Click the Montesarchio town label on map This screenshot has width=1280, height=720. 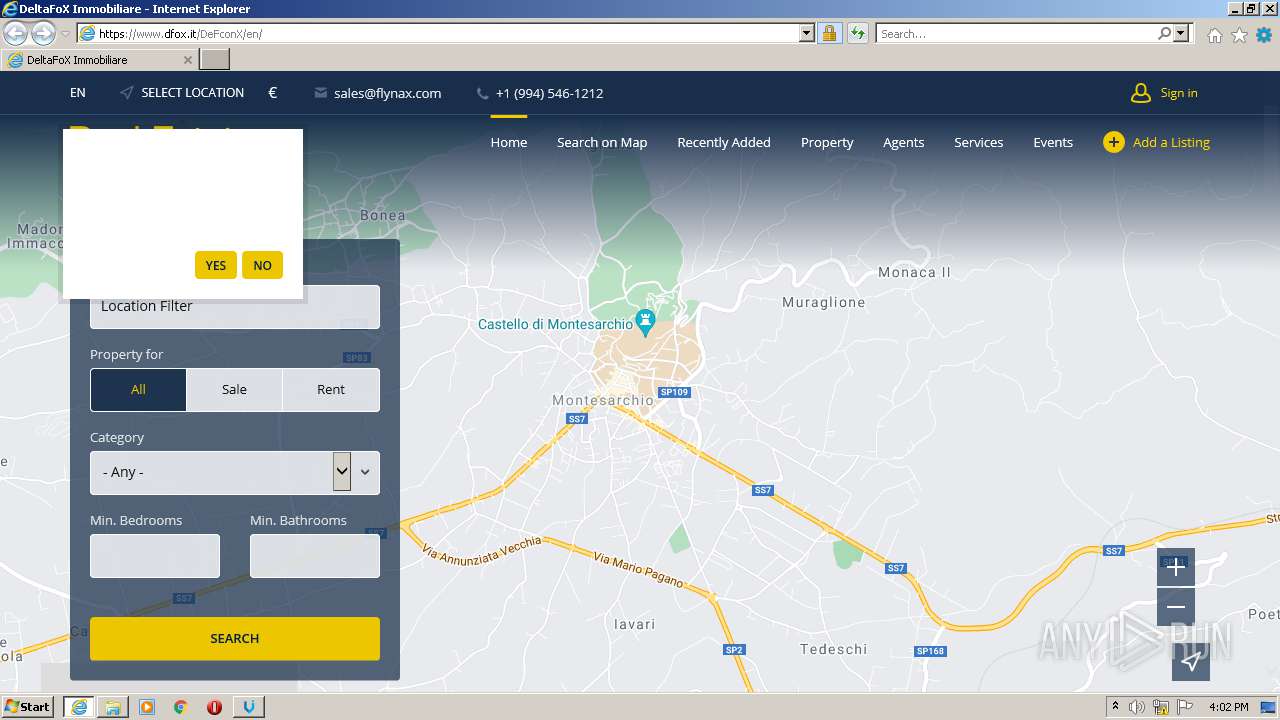[603, 401]
